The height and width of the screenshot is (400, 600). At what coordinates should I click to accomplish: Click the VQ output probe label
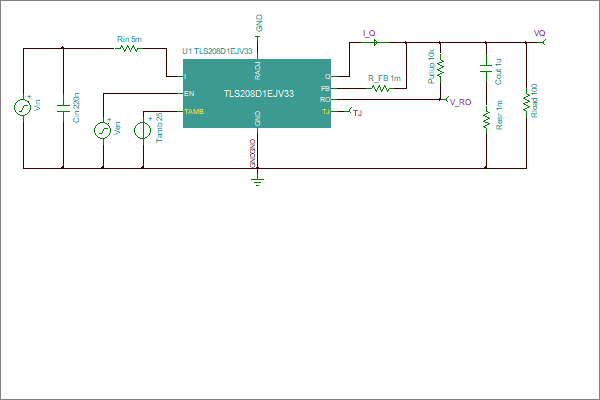[540, 33]
